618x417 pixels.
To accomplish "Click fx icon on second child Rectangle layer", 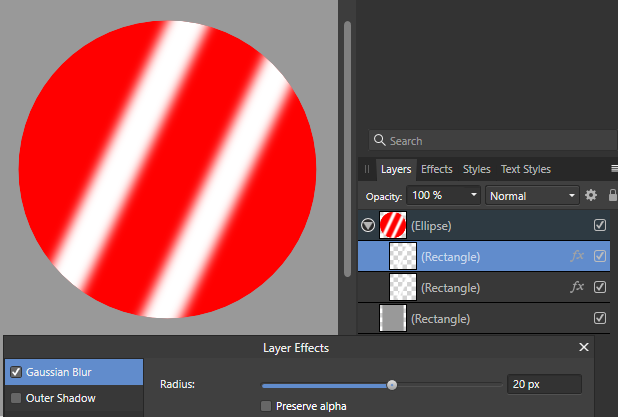I will (x=577, y=287).
